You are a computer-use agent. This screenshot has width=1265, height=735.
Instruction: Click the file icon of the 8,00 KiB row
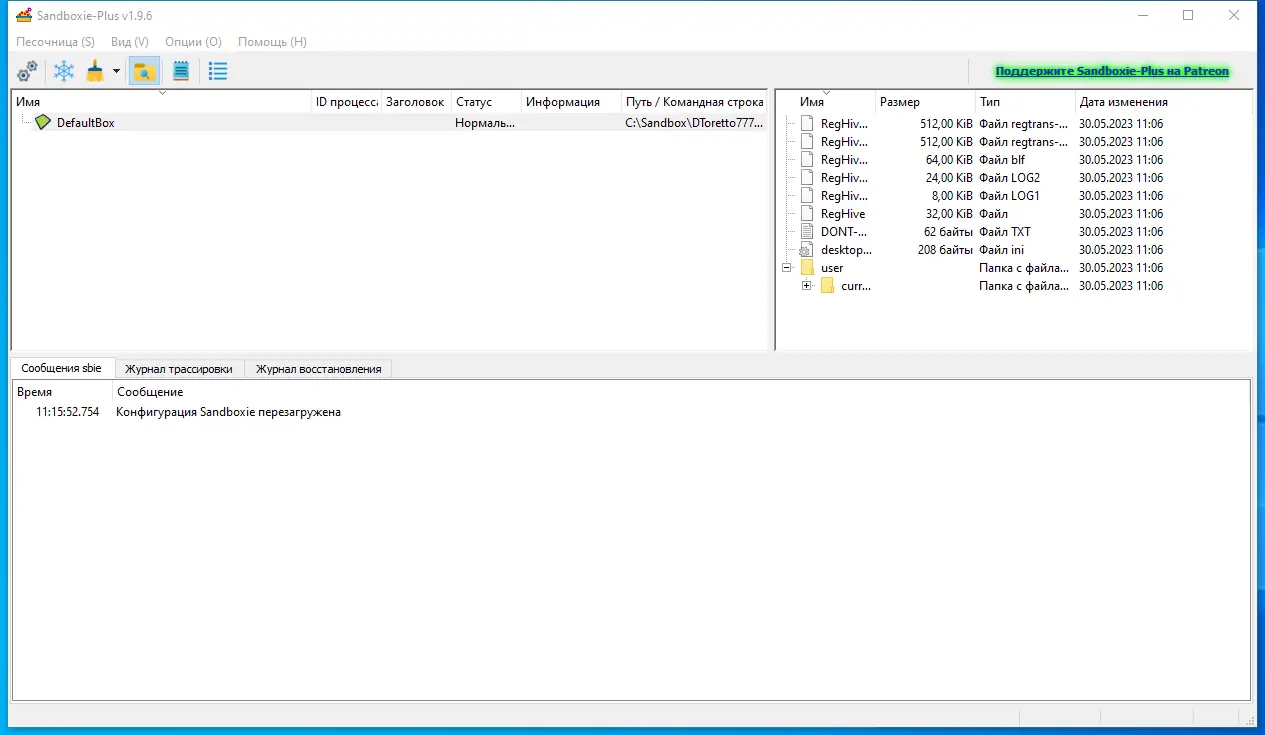coord(807,196)
